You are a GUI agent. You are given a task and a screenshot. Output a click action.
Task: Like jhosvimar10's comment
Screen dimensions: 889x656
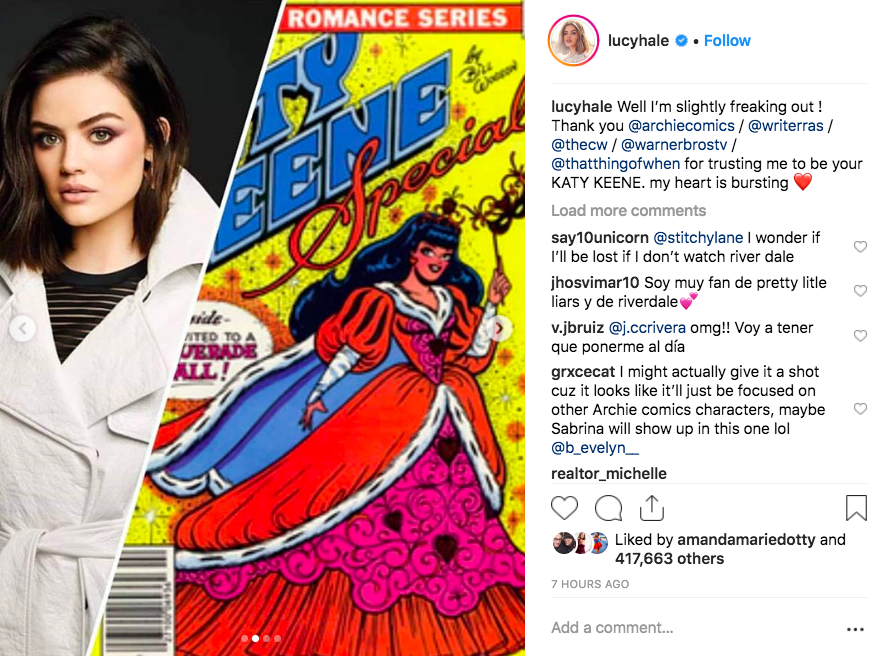pyautogui.click(x=860, y=290)
